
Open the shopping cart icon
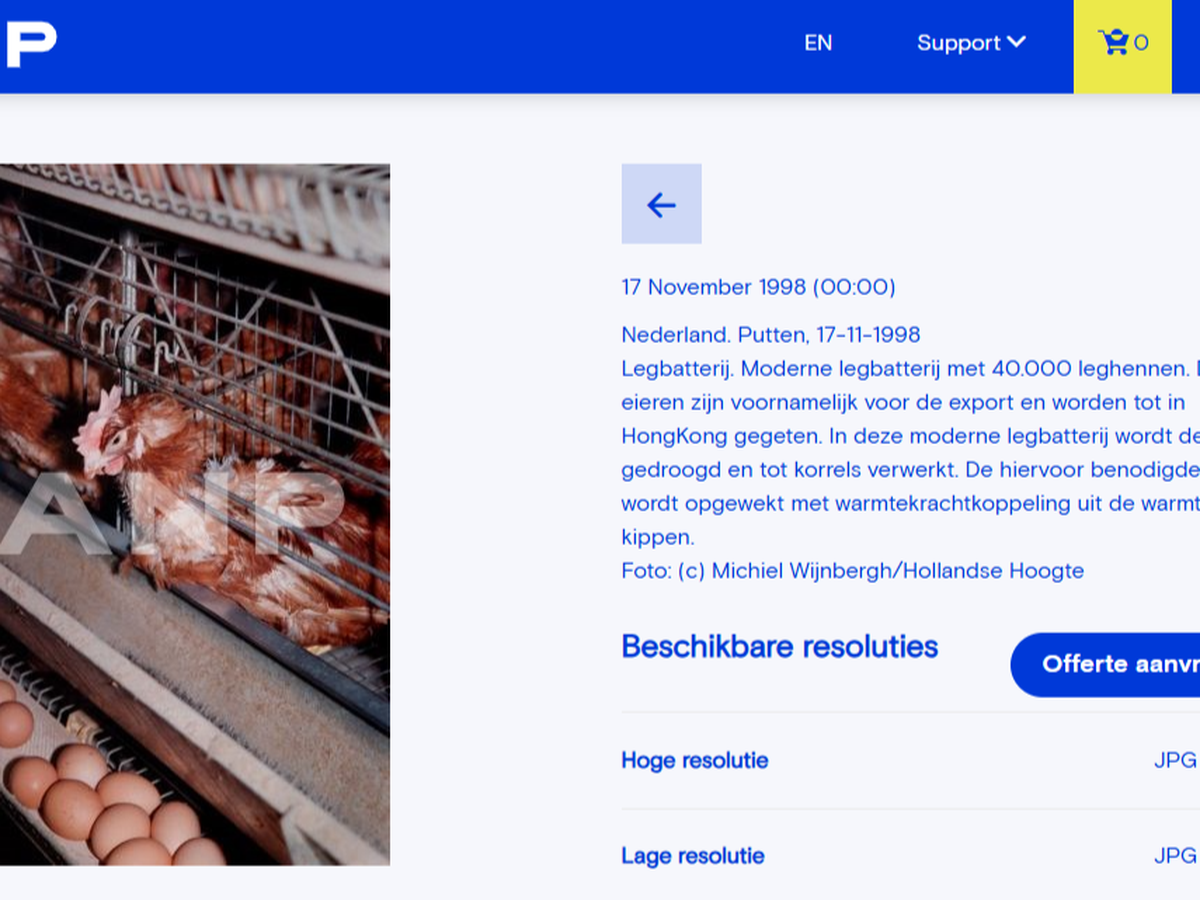tap(1112, 42)
